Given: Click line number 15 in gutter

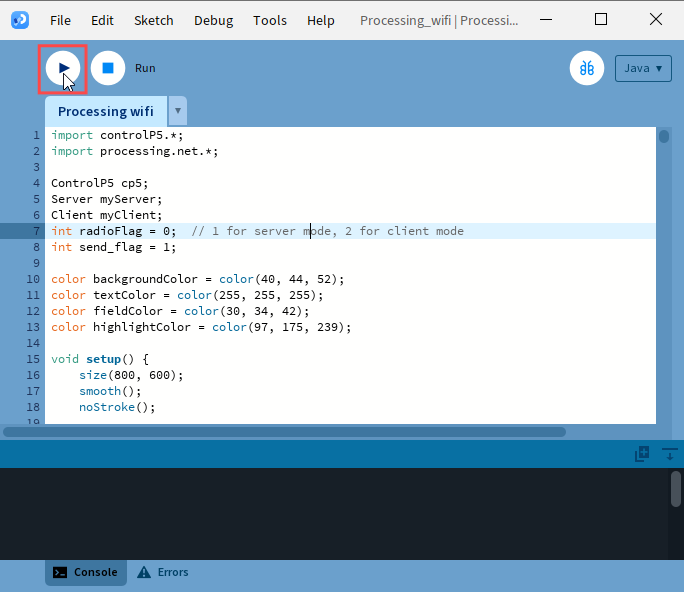Looking at the screenshot, I should point(33,359).
